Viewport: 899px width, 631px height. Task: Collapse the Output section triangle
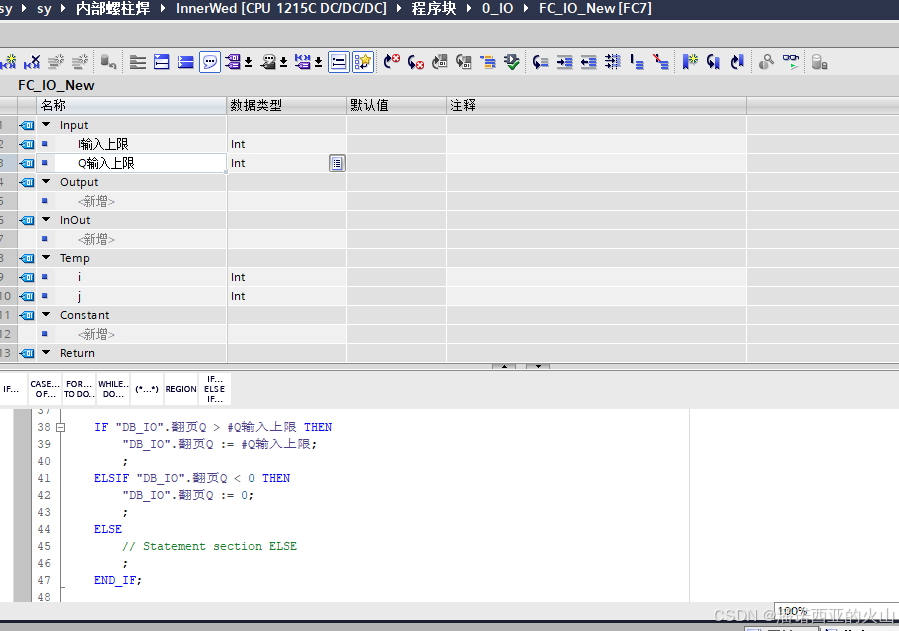point(46,182)
